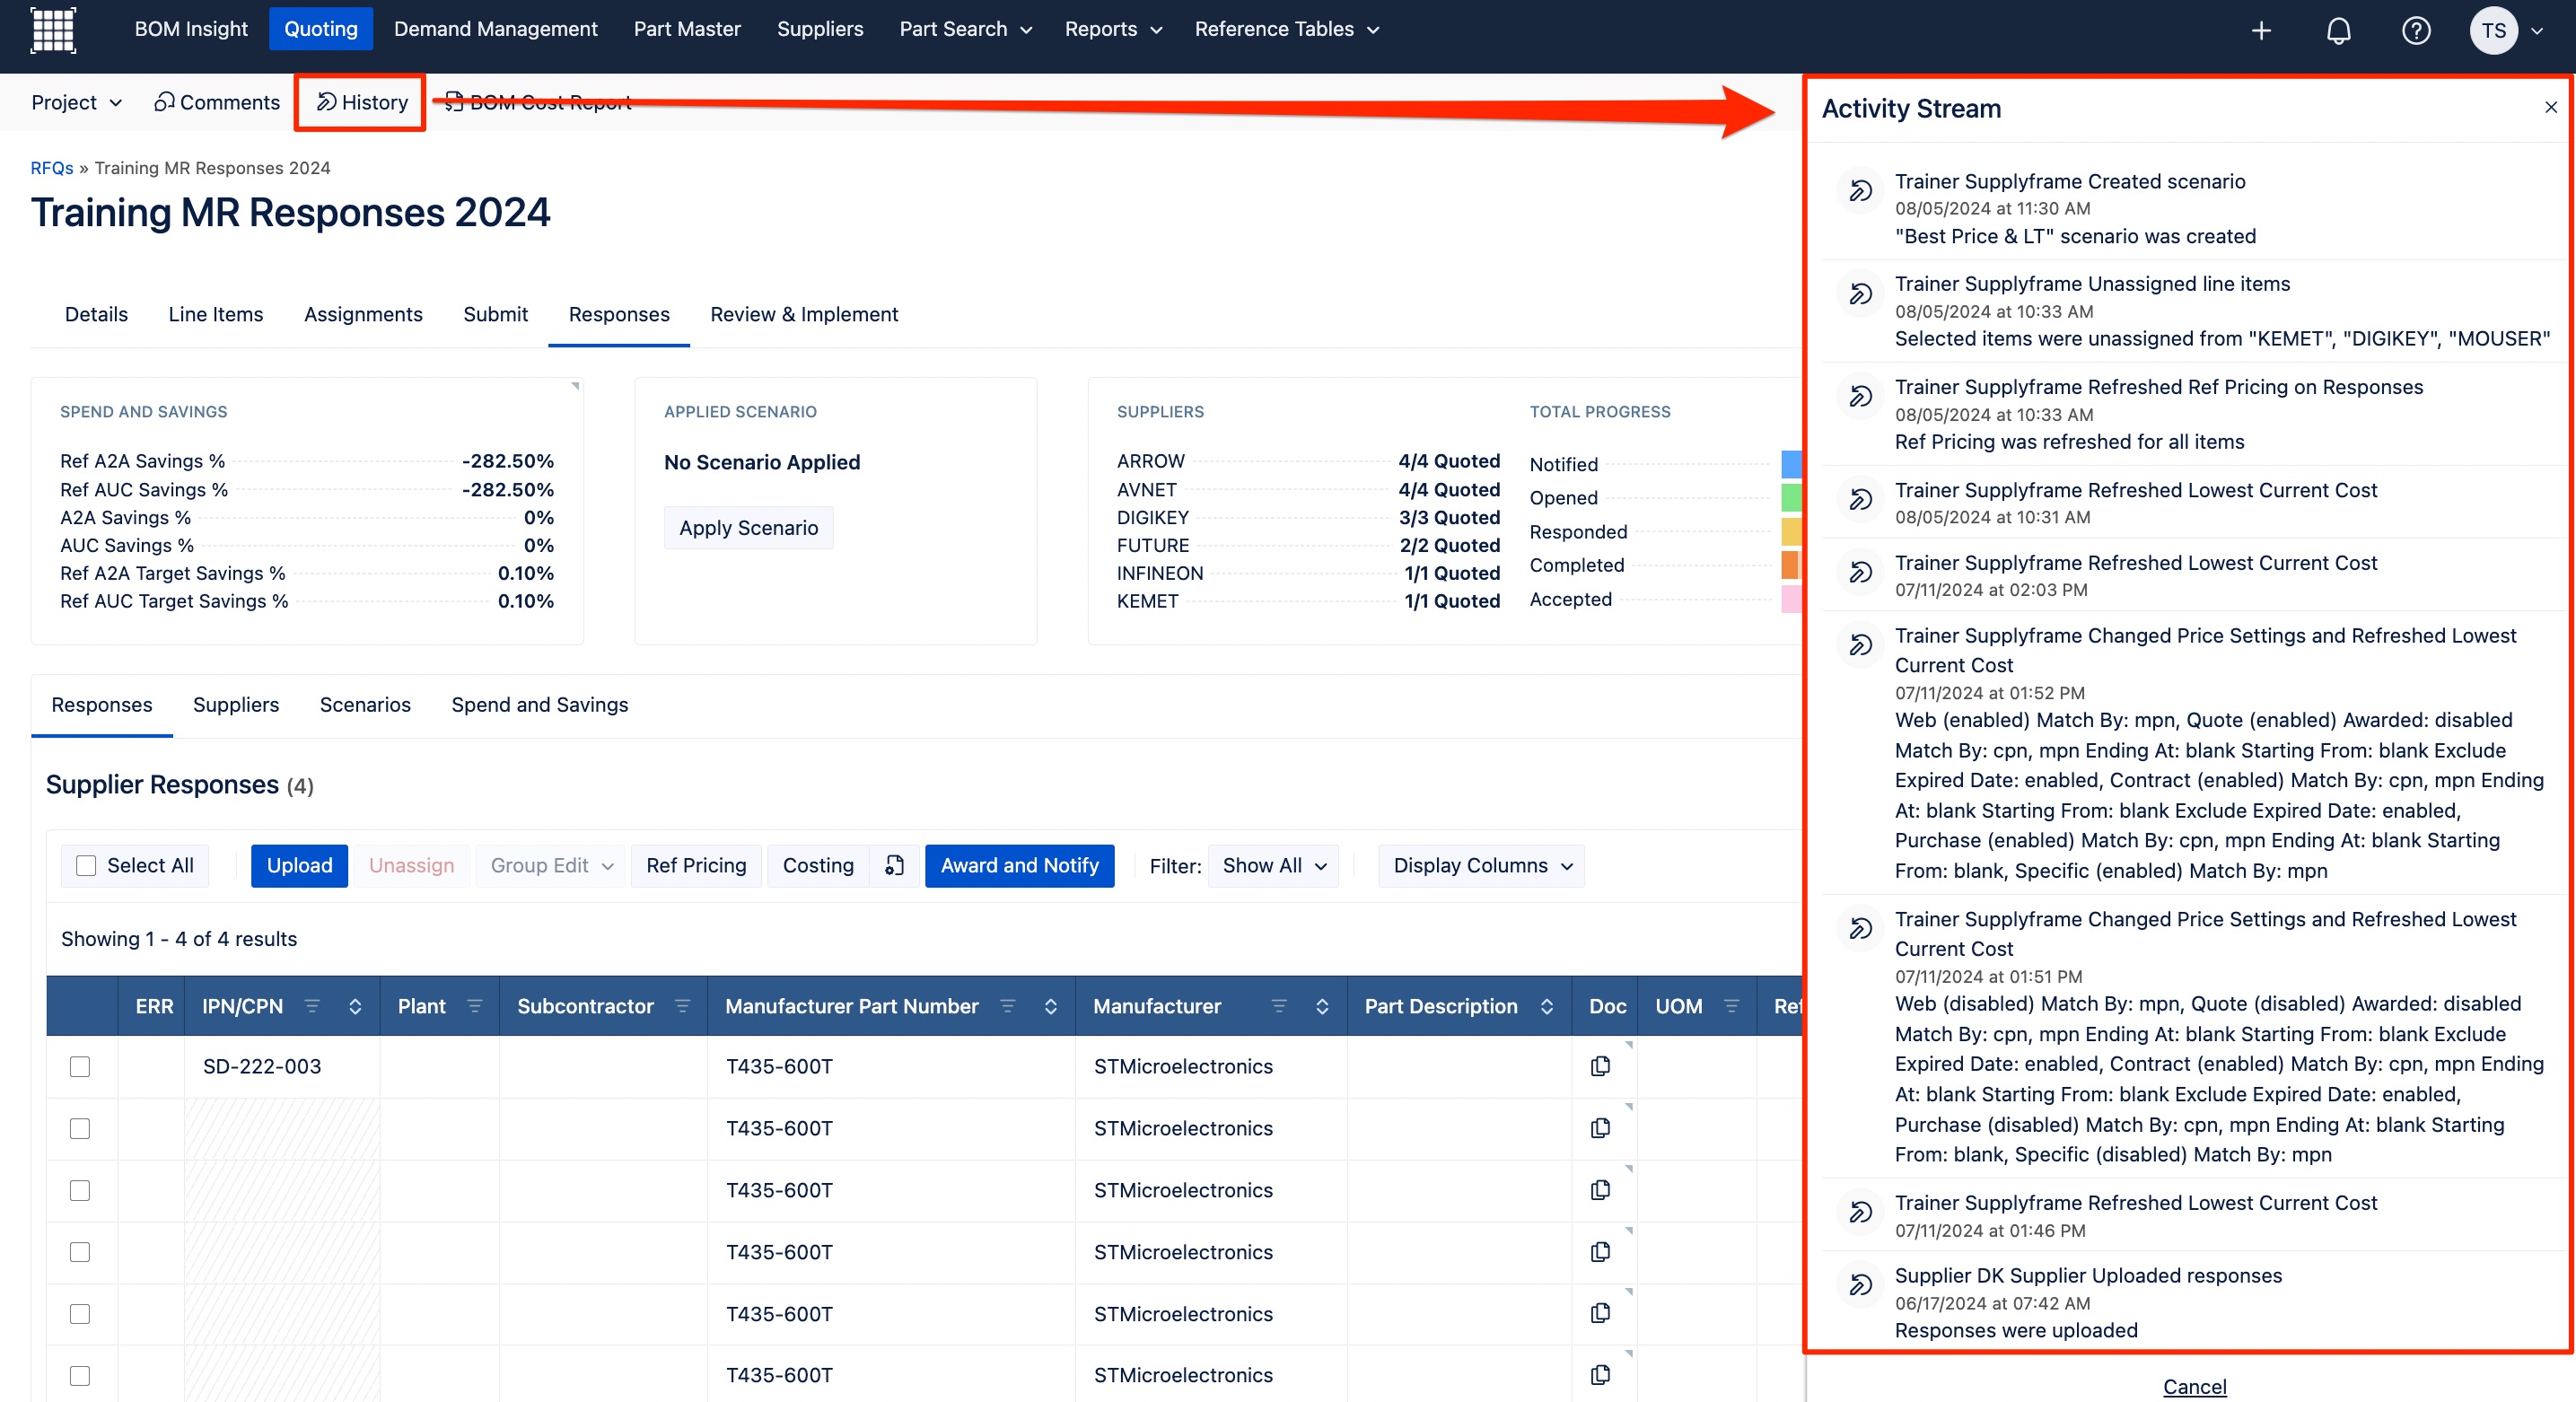Click the Ref Pricing button
The image size is (2576, 1402).
696,865
